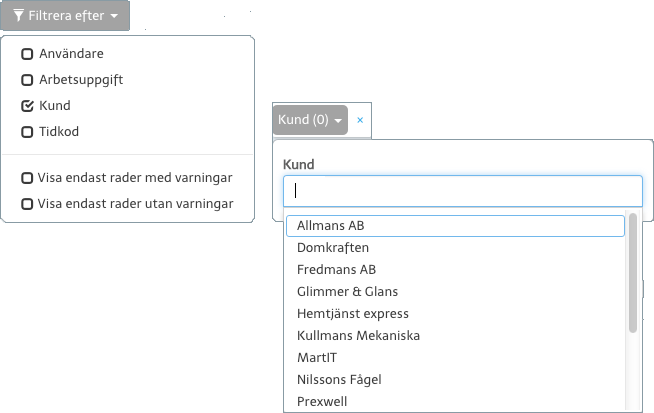Enable Visa endast rader med varningar
654x413 pixels.
(x=27, y=178)
